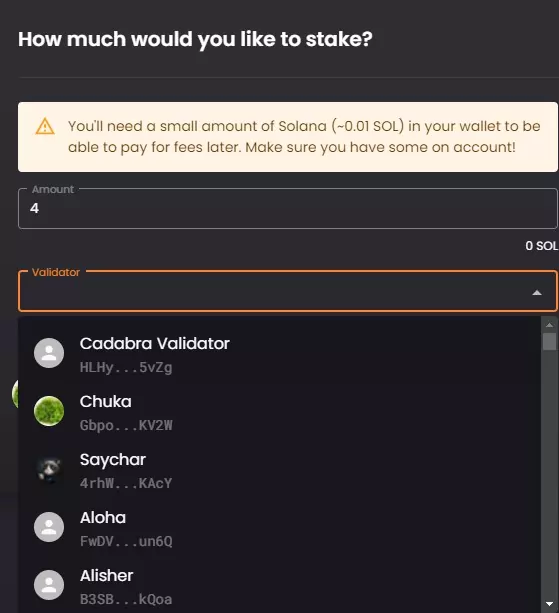
Task: Click the Amount input field
Action: (288, 208)
